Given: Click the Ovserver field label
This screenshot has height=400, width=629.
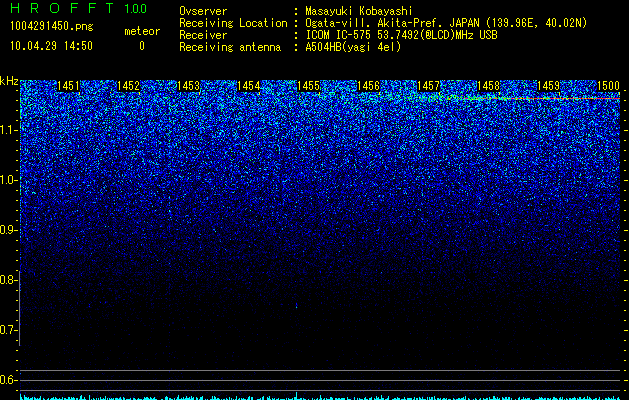Looking at the screenshot, I should click(x=203, y=11).
